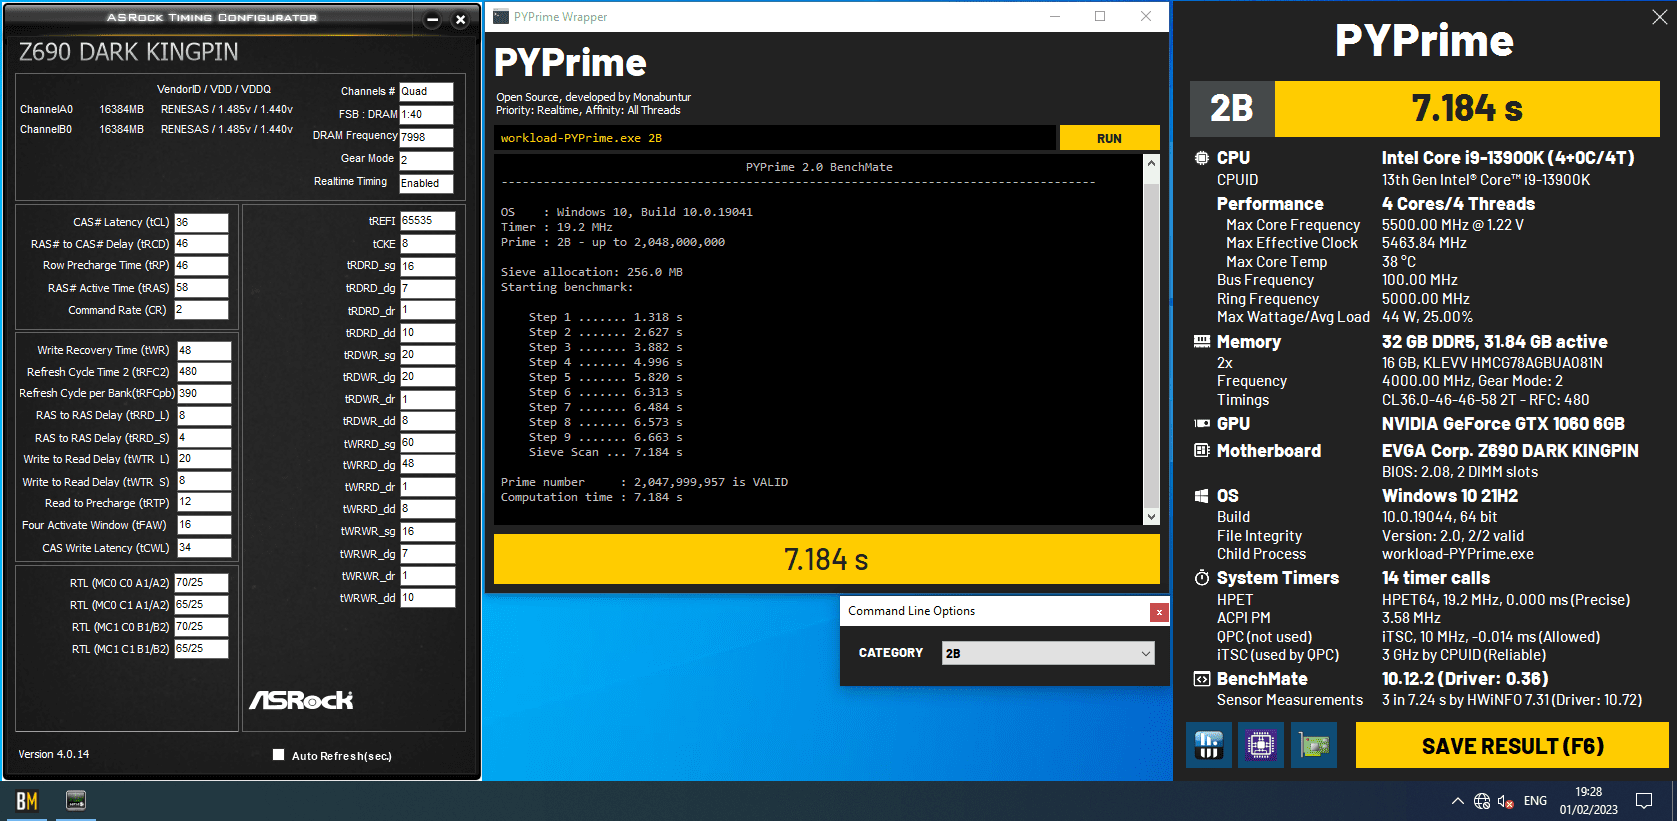Click Refresh Cycle Time 2 (tRFC2) field
This screenshot has height=821, width=1677.
[204, 371]
